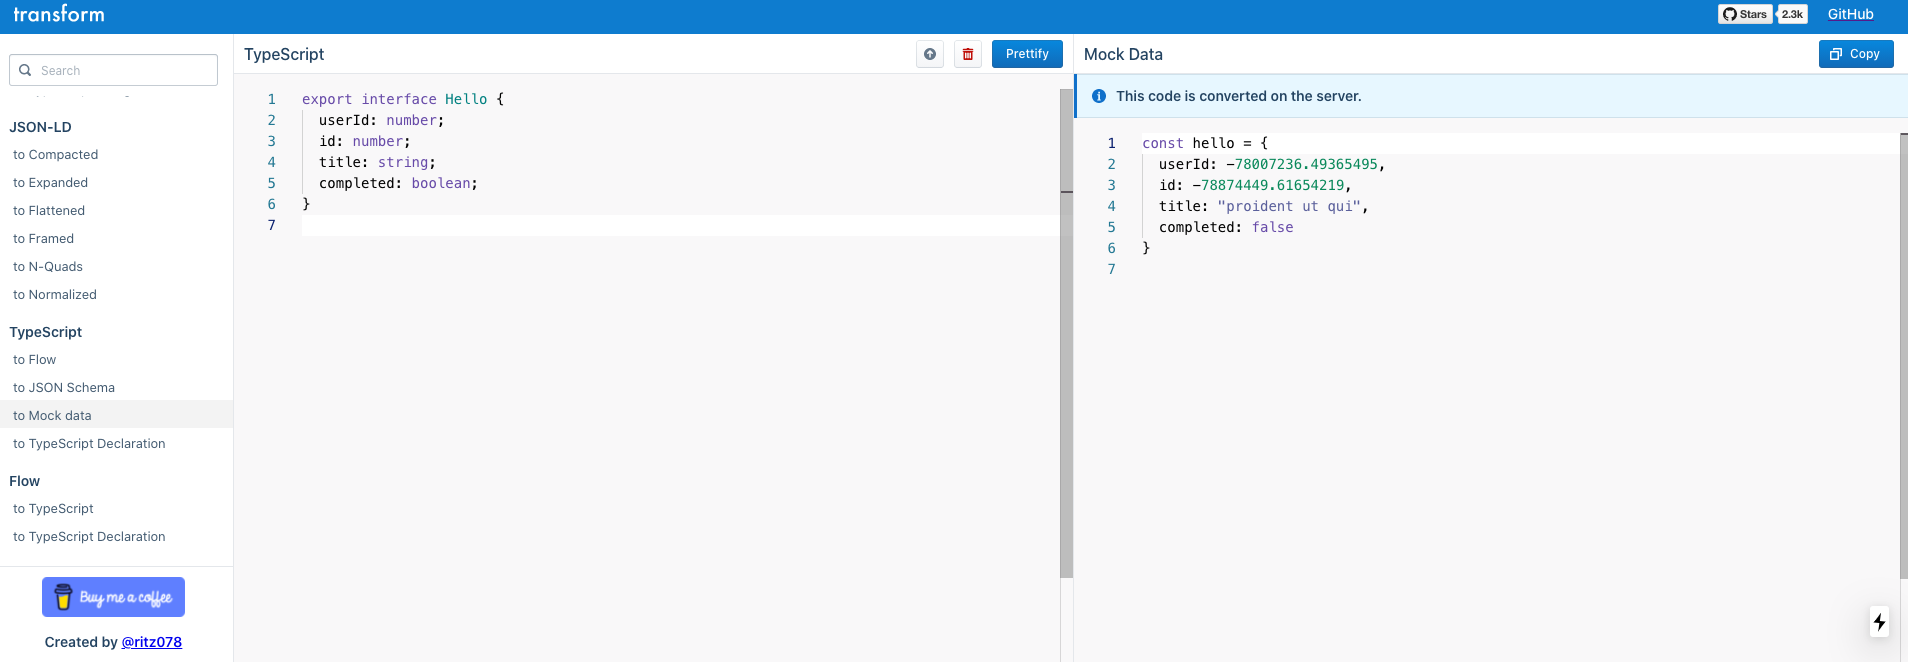Viewport: 1908px width, 662px height.
Task: Click the red trash clear icon
Action: 968,54
